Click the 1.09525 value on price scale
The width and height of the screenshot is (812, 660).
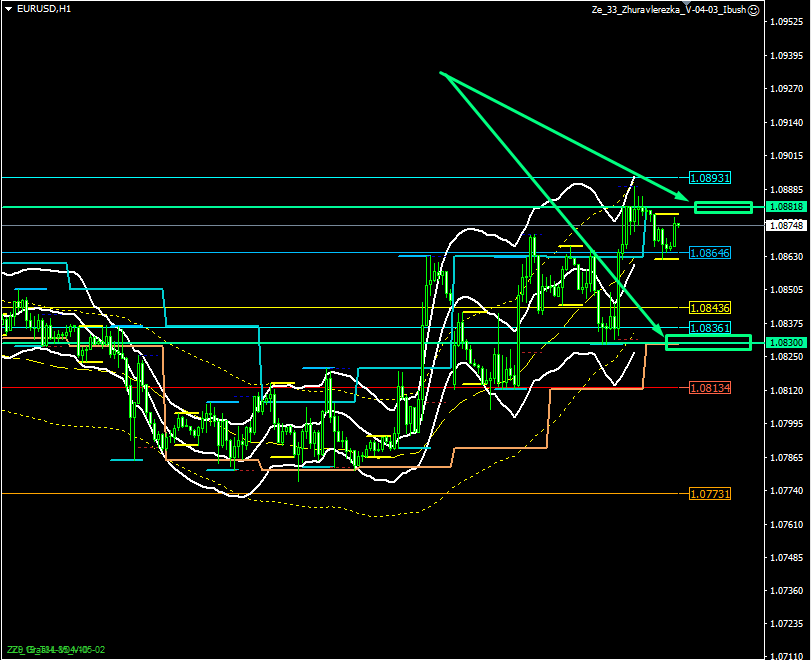coord(787,21)
